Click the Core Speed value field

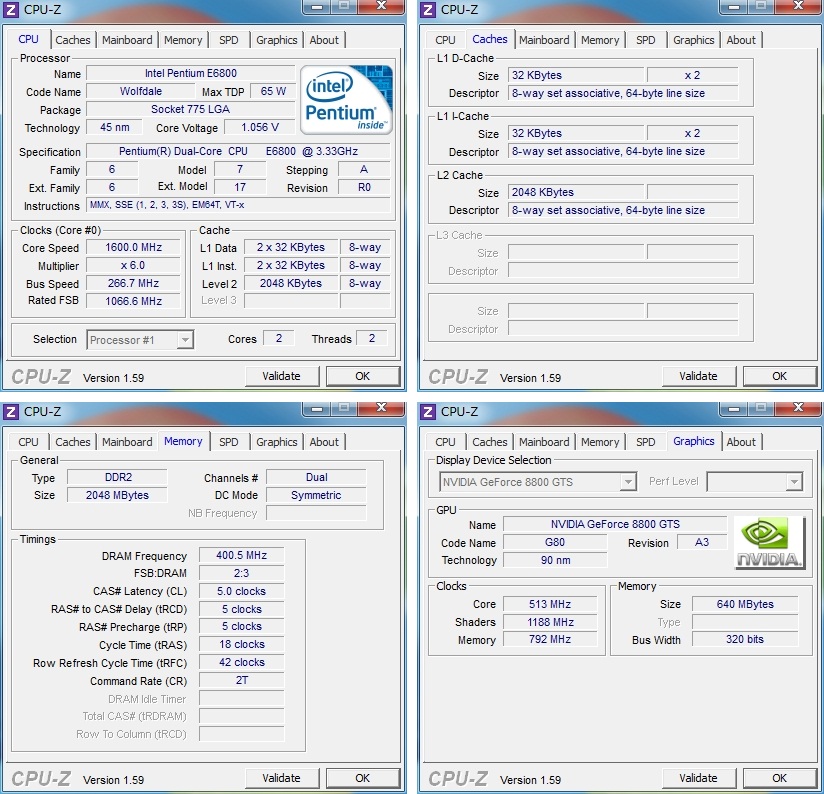coord(134,248)
